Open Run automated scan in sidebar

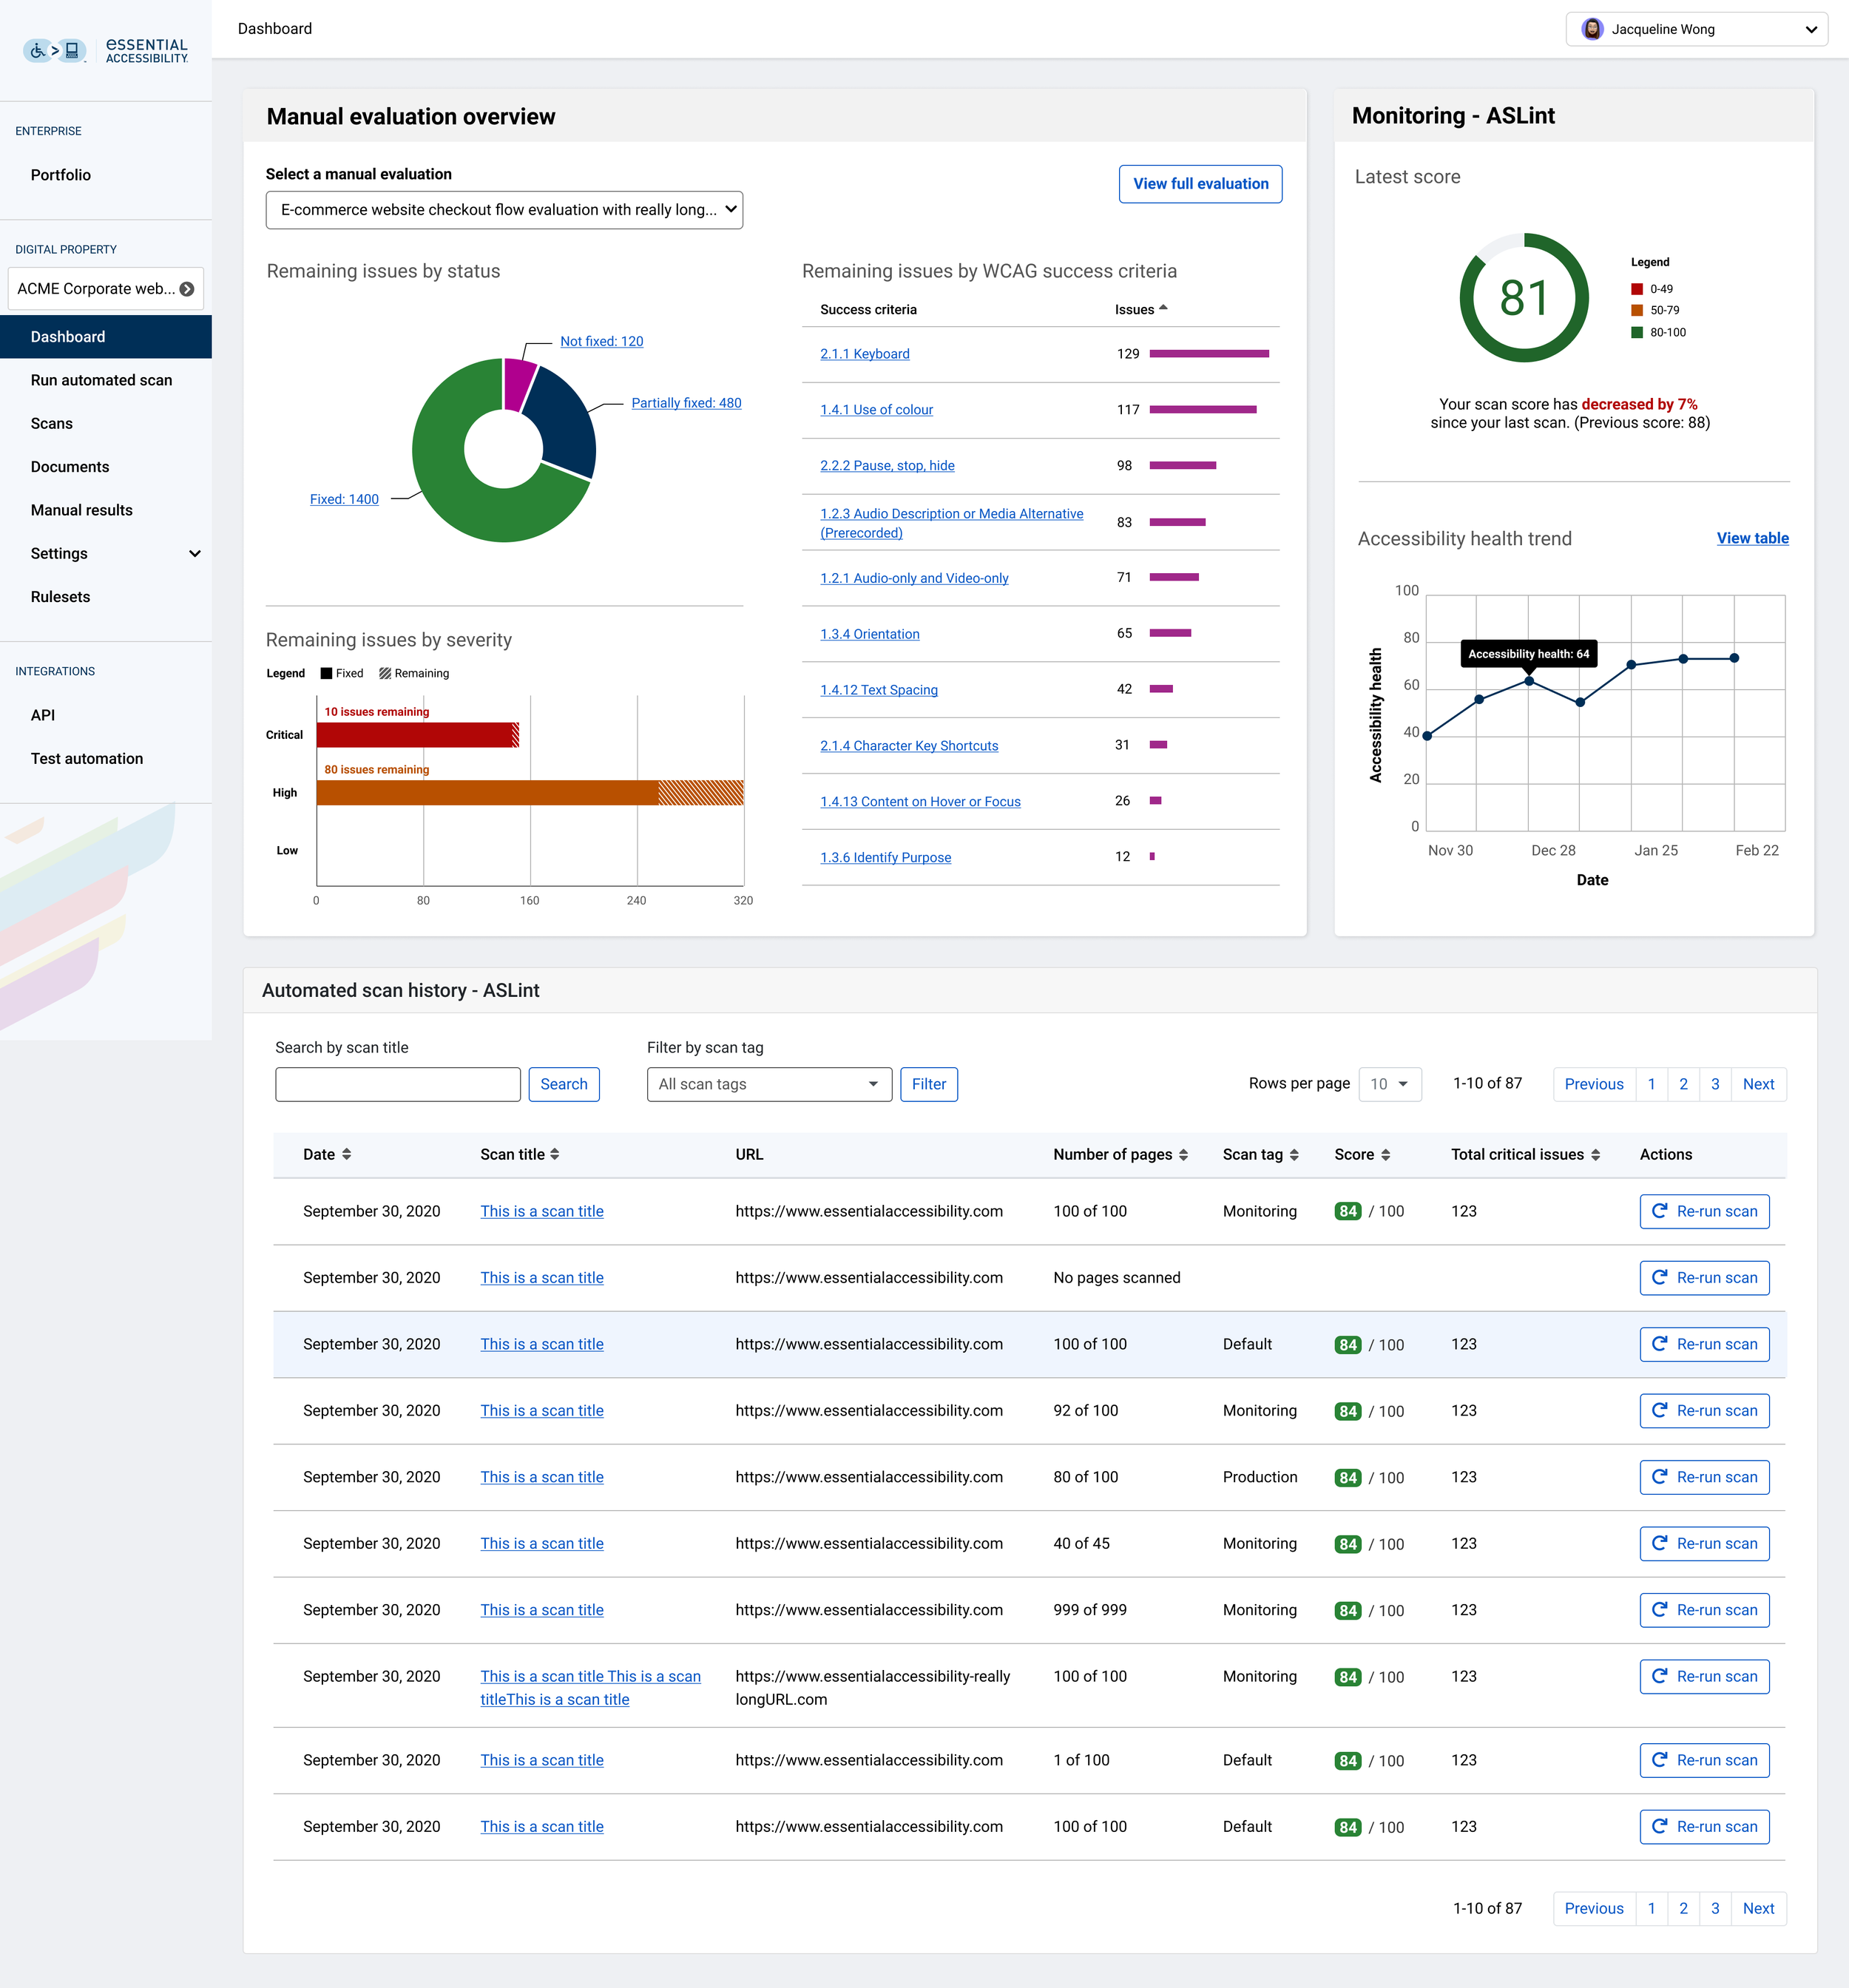(x=101, y=380)
